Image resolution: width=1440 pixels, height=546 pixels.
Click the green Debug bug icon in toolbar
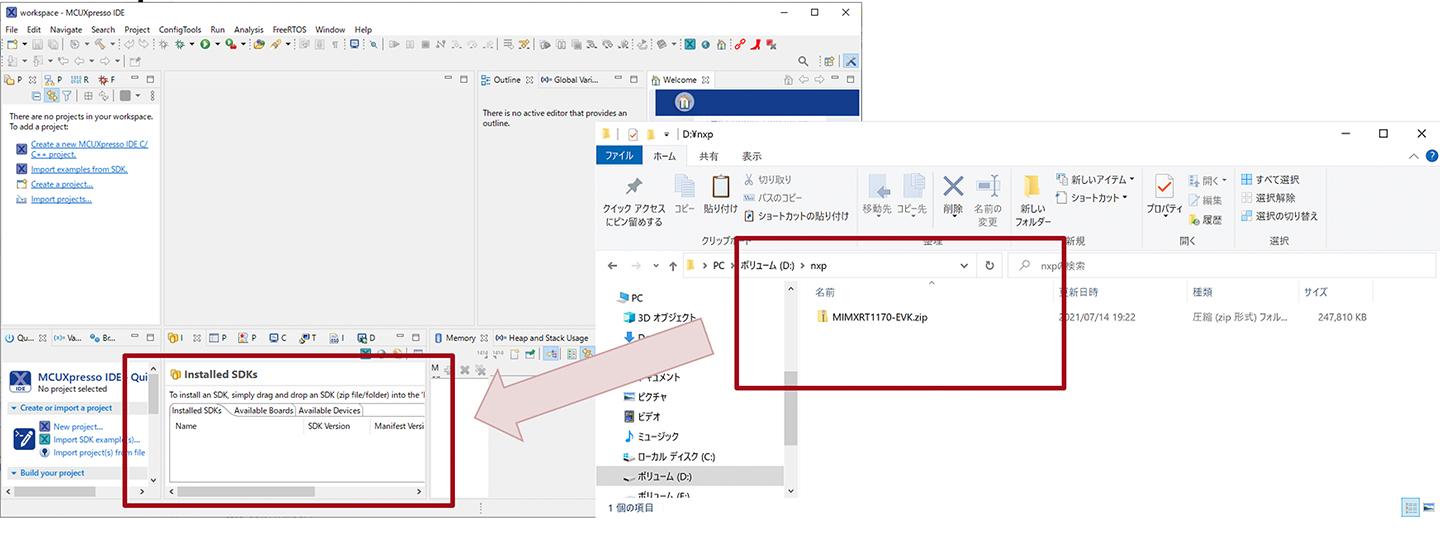180,44
